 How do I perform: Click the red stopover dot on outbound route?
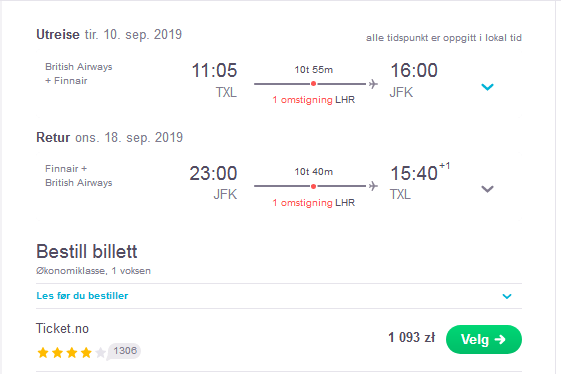tap(313, 84)
